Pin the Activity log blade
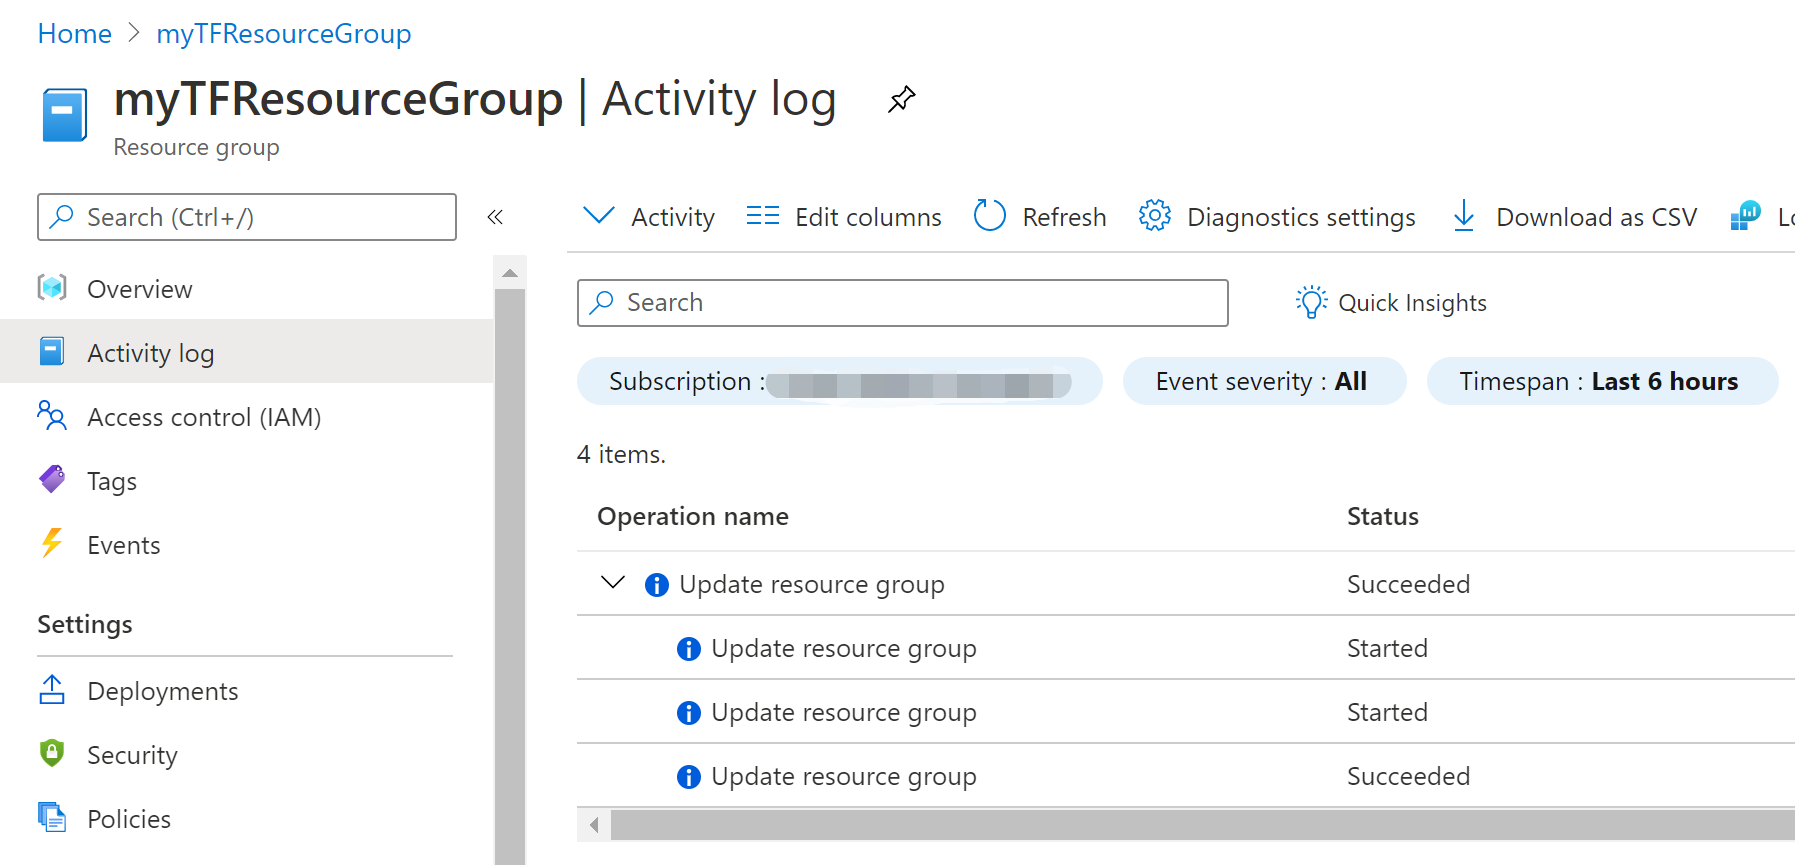This screenshot has width=1795, height=865. coord(901,99)
